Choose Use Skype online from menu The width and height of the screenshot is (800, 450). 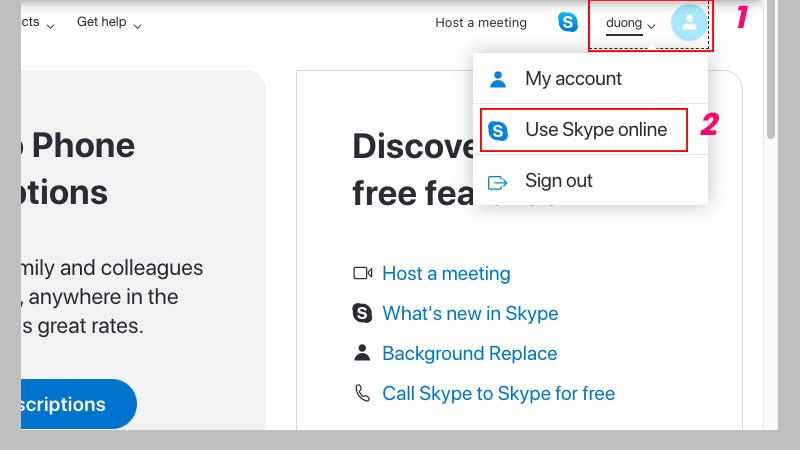tap(590, 130)
